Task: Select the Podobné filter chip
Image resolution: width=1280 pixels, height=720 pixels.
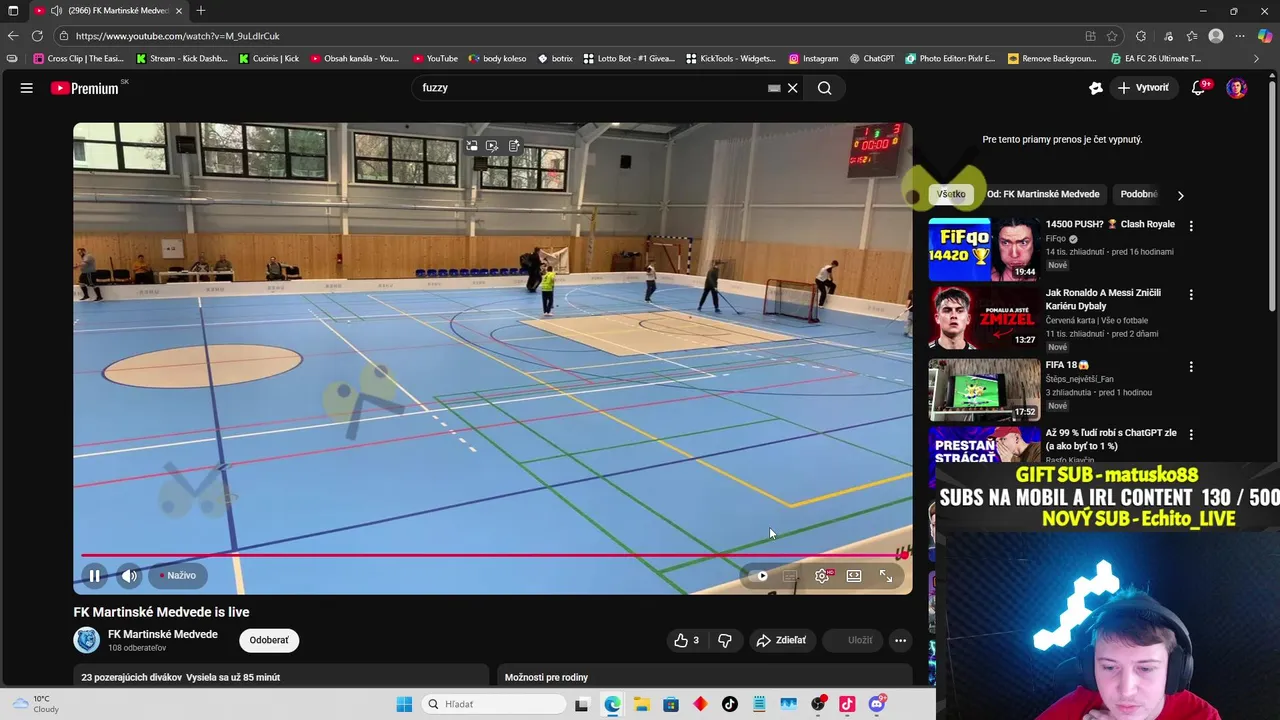Action: (x=1139, y=194)
